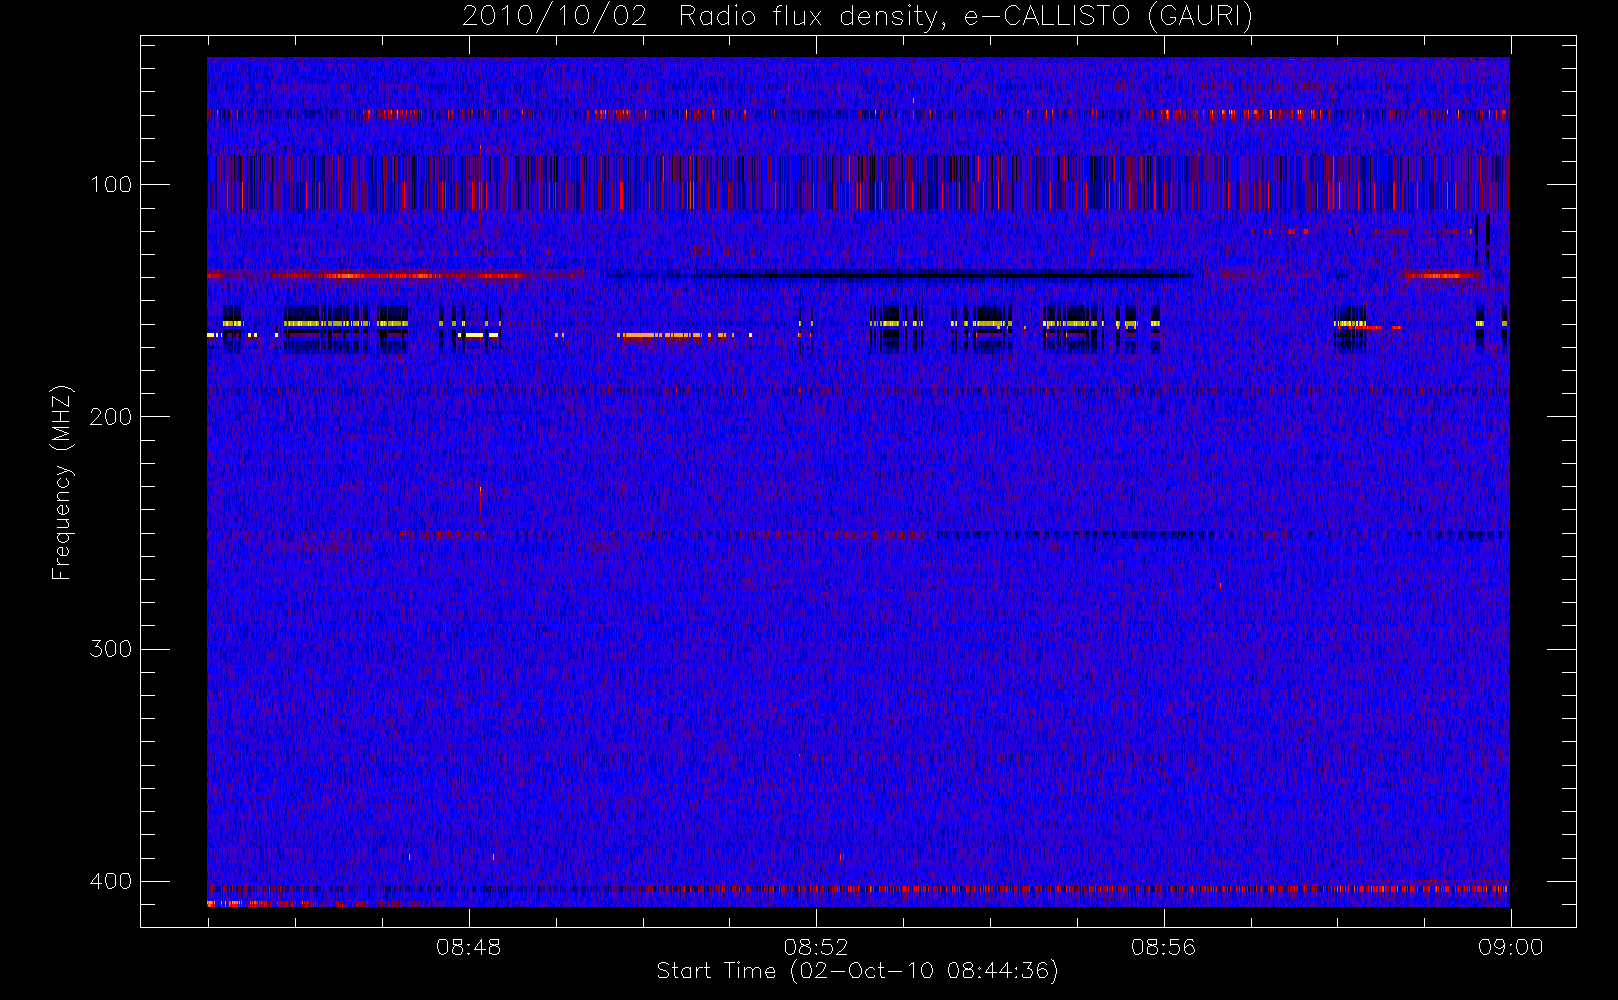This screenshot has width=1618, height=1000.
Task: Click the 'Frequency (MHZ)' axis label
Action: coord(62,482)
